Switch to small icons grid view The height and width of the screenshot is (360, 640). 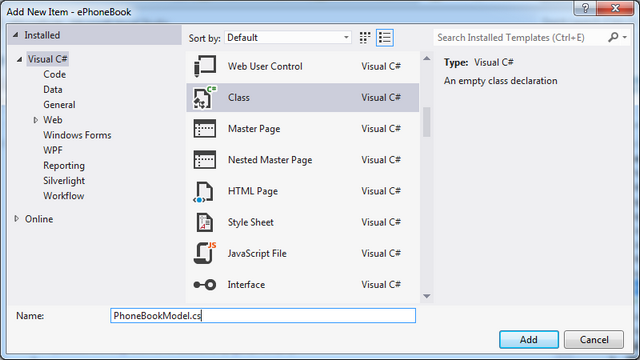365,38
